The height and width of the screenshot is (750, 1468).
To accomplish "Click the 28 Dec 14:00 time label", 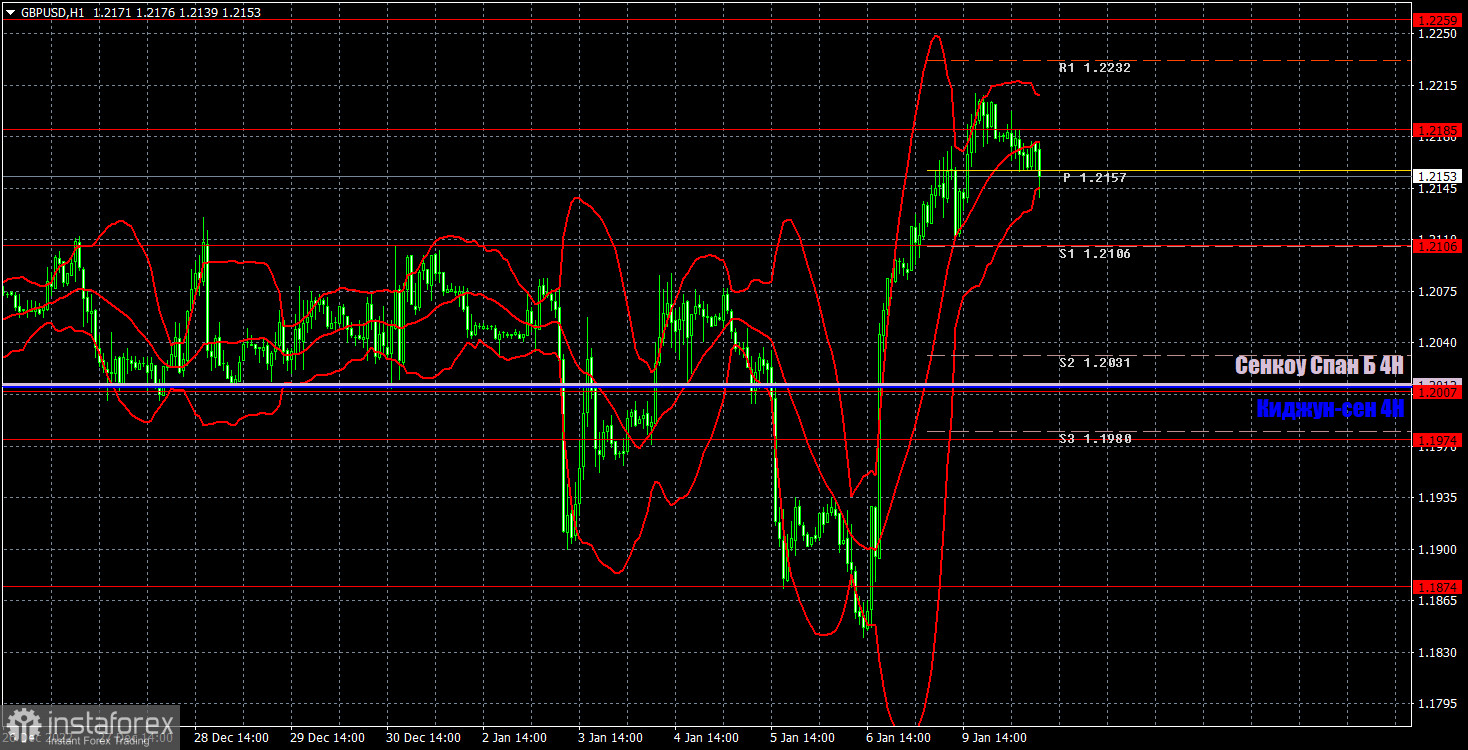I will [233, 738].
